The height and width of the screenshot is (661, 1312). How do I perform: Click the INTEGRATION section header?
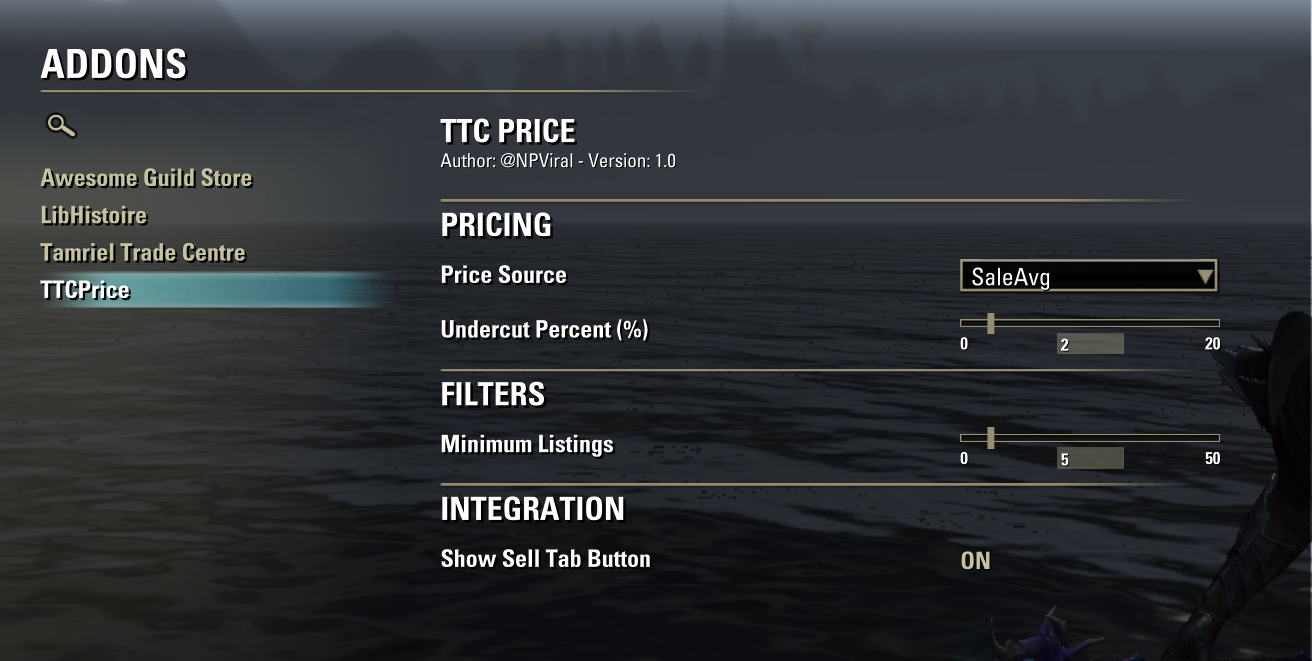point(532,509)
